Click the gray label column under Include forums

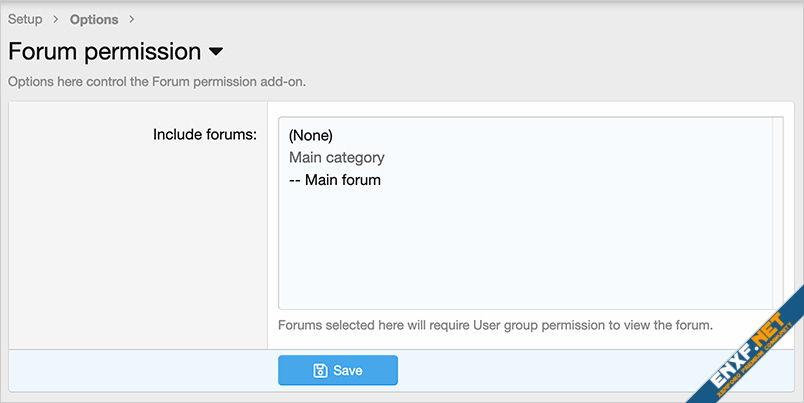click(140, 250)
